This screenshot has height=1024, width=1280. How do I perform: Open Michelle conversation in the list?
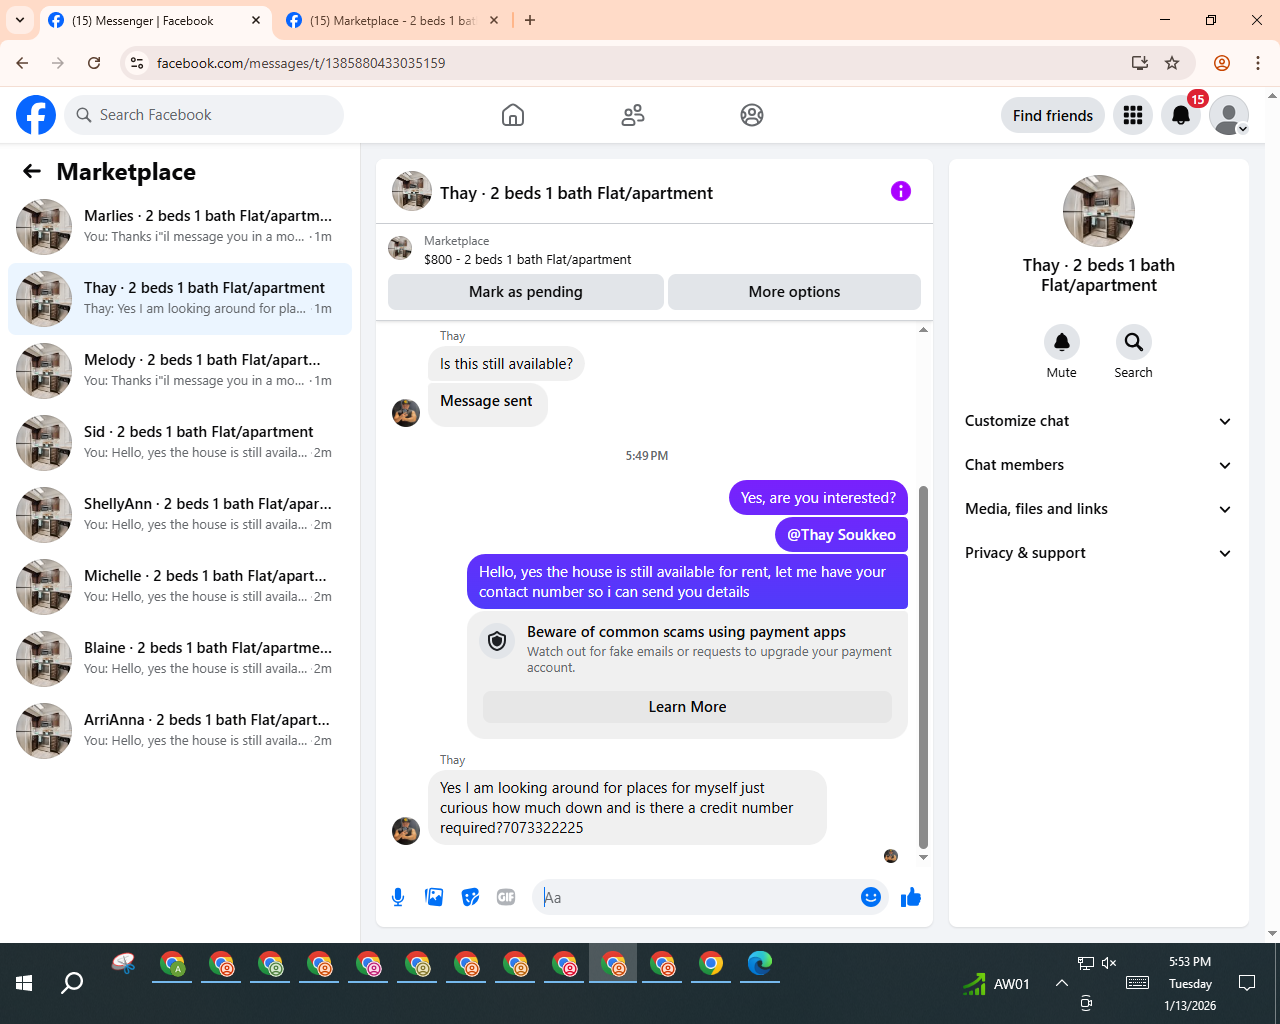click(180, 587)
